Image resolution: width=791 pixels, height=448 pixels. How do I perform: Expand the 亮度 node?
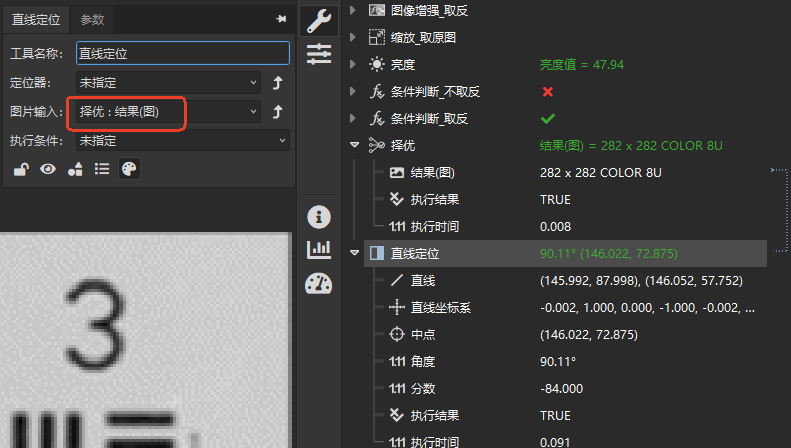click(353, 64)
